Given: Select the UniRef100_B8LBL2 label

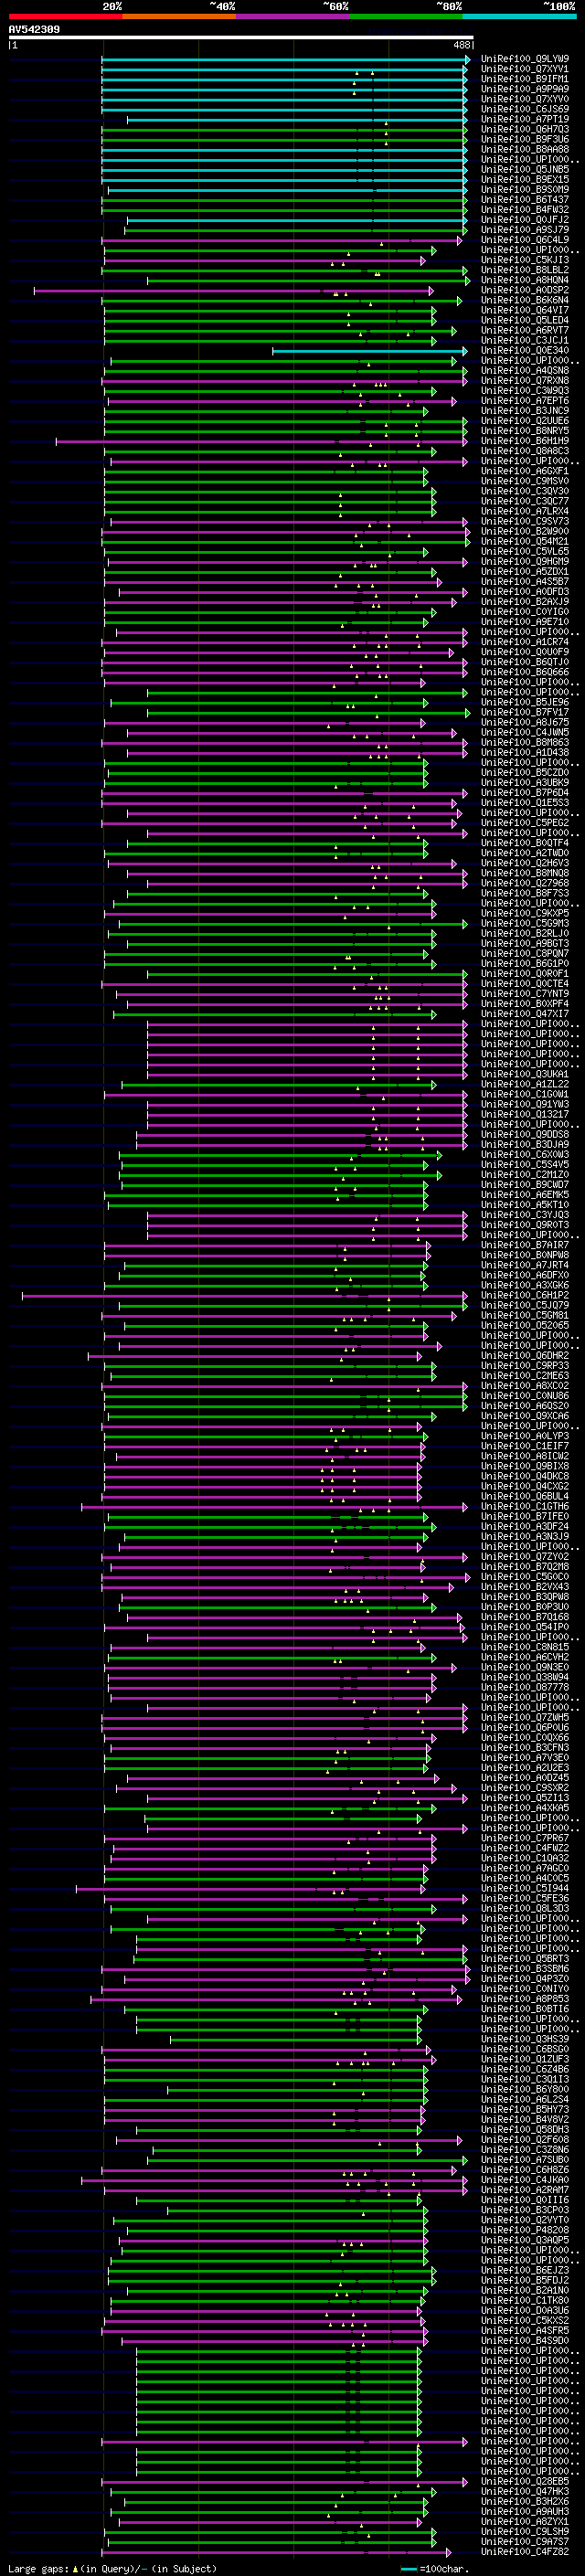Looking at the screenshot, I should [525, 270].
